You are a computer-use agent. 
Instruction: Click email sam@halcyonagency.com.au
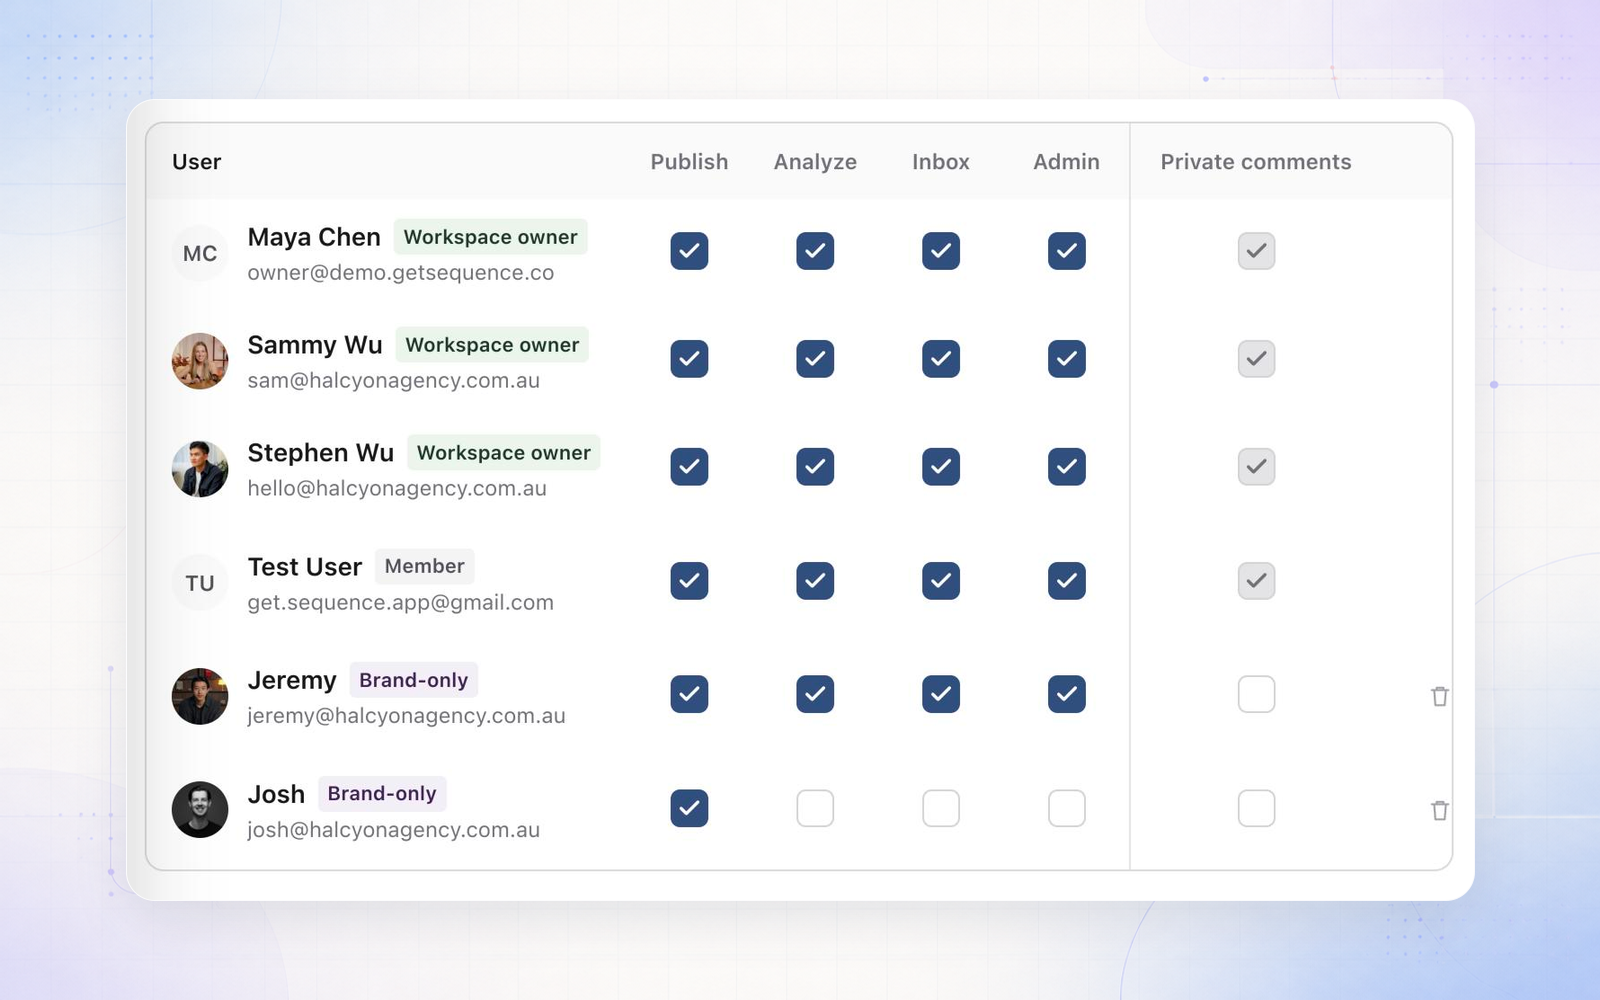point(393,381)
